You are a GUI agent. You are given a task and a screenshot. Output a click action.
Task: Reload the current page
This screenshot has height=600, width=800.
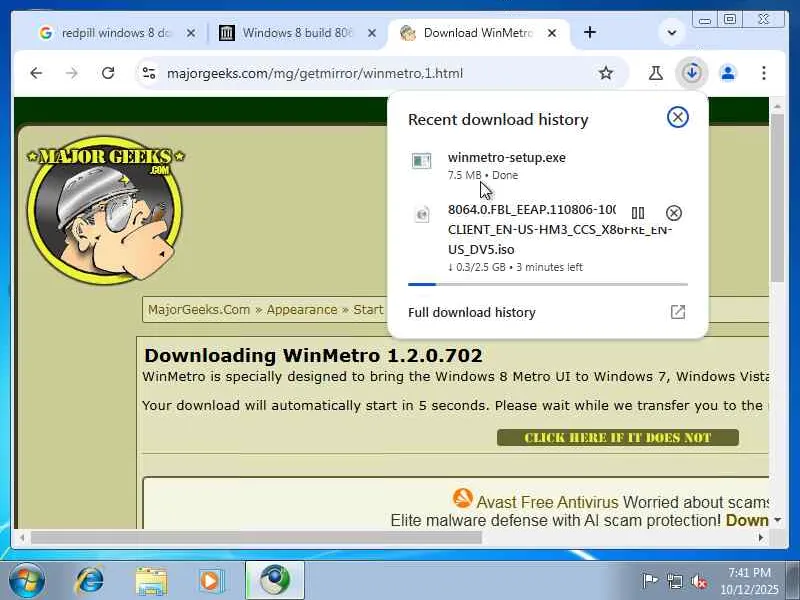point(108,73)
